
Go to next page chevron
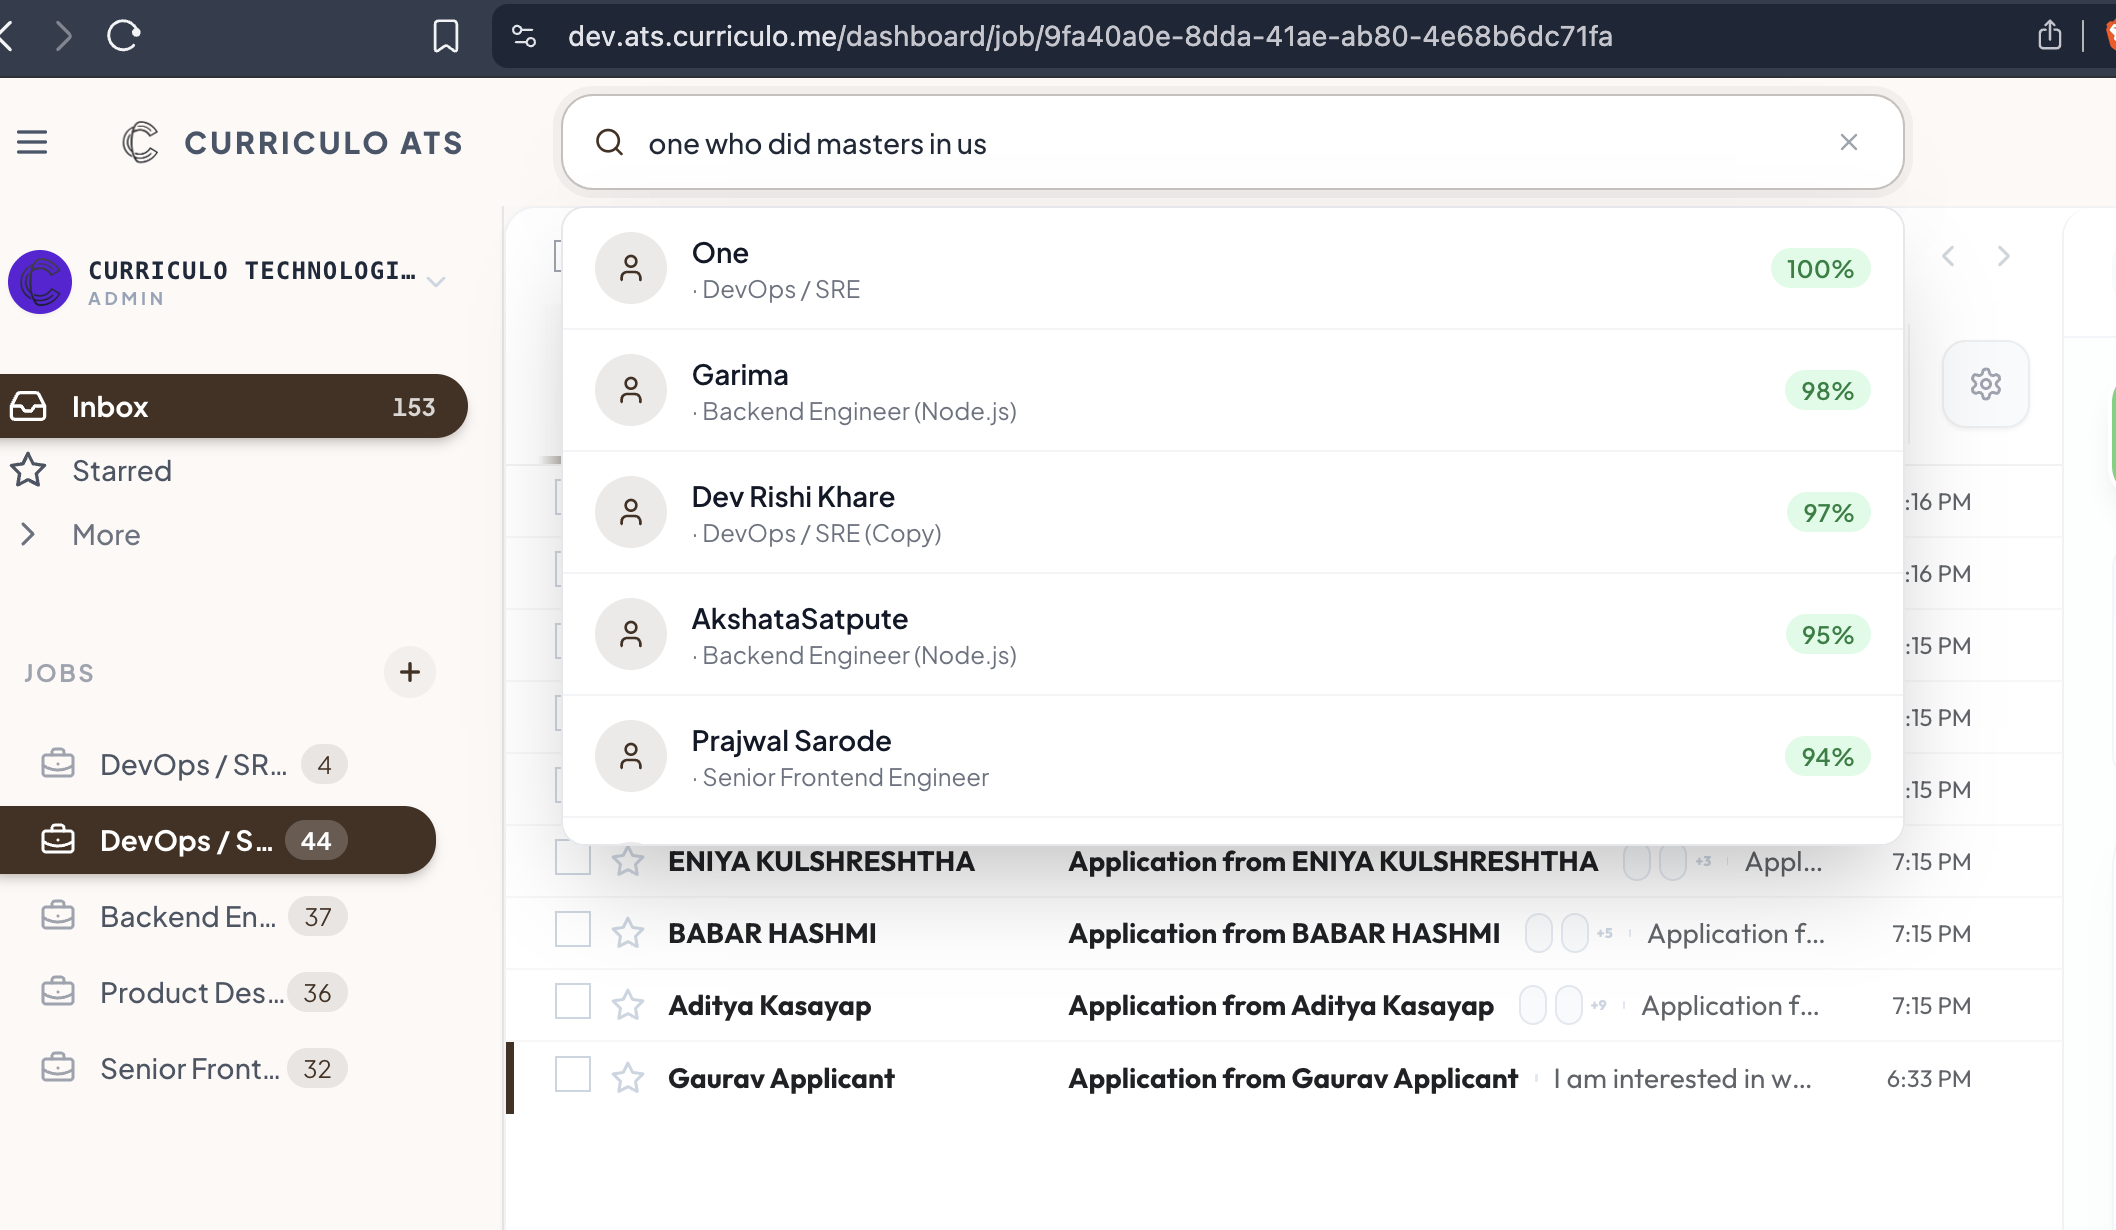coord(2003,256)
